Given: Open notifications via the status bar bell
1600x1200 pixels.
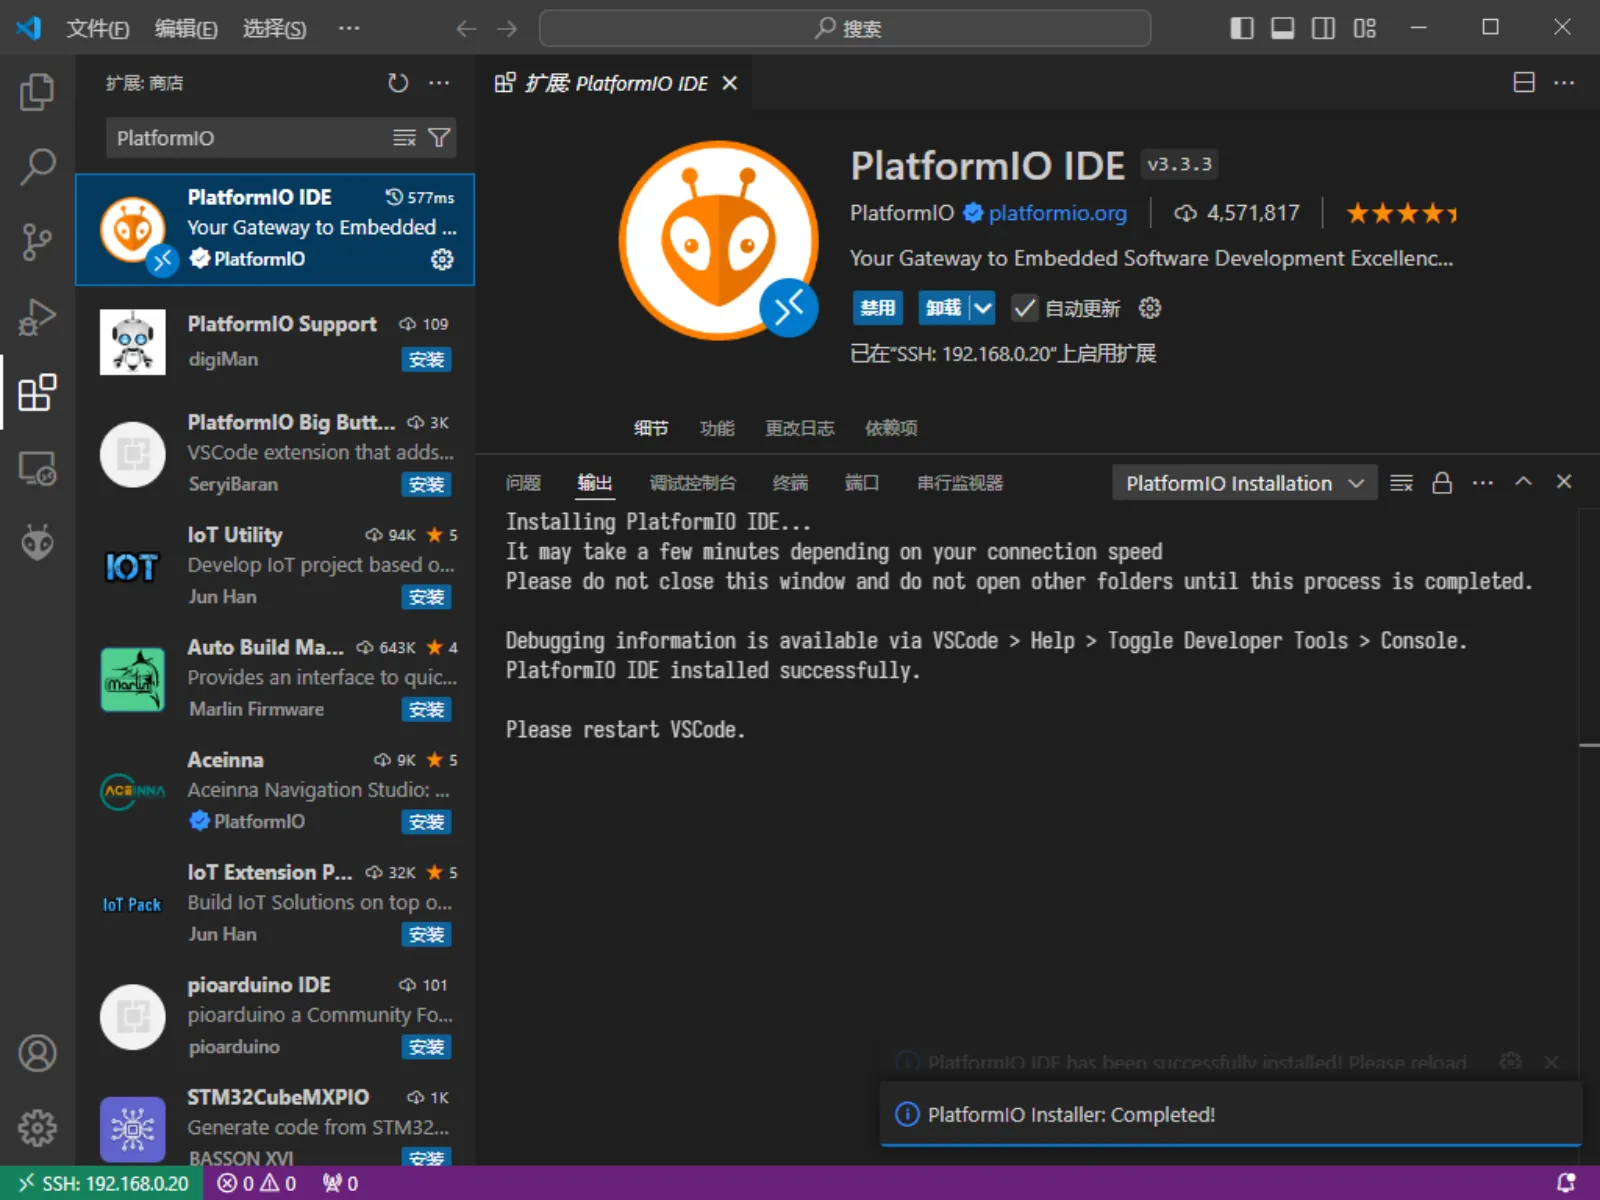Looking at the screenshot, I should [1569, 1183].
